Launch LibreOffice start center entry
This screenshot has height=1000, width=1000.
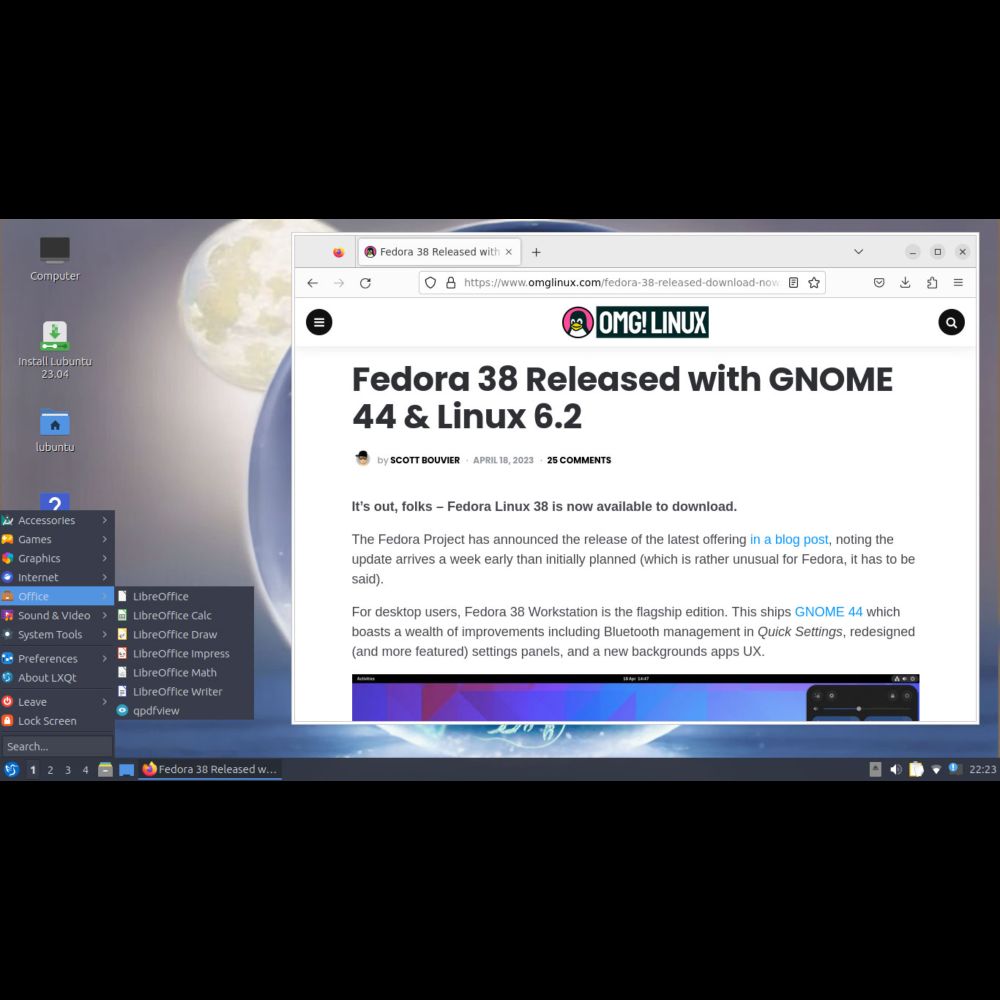pos(184,596)
